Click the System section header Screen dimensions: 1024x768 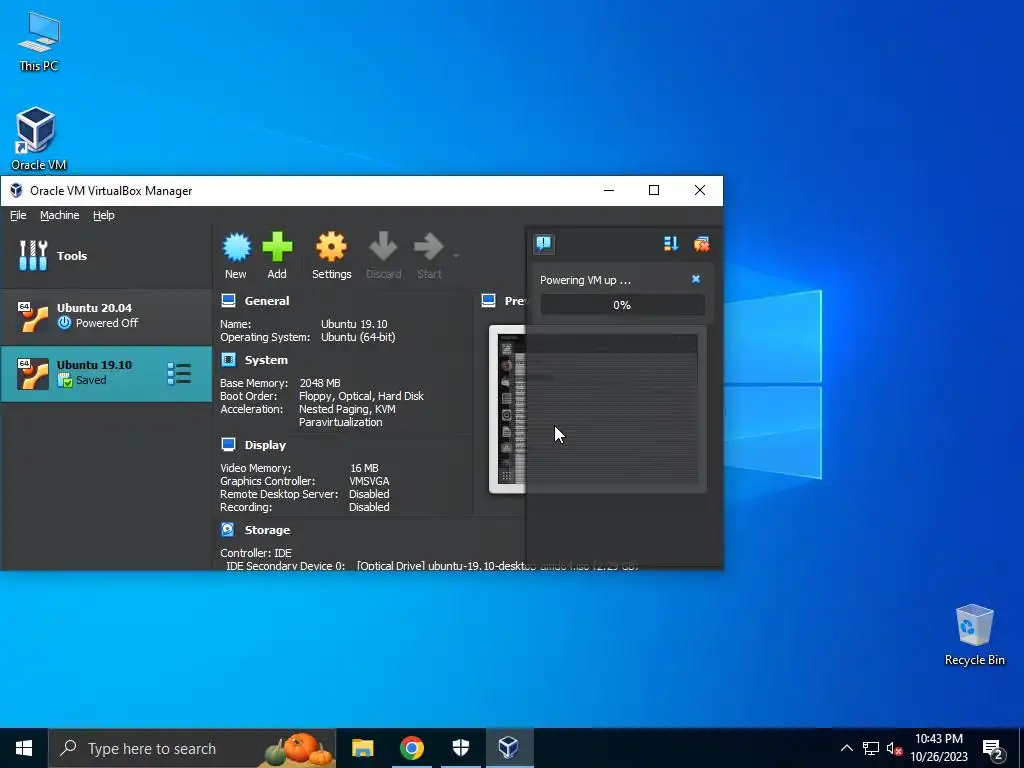click(266, 360)
